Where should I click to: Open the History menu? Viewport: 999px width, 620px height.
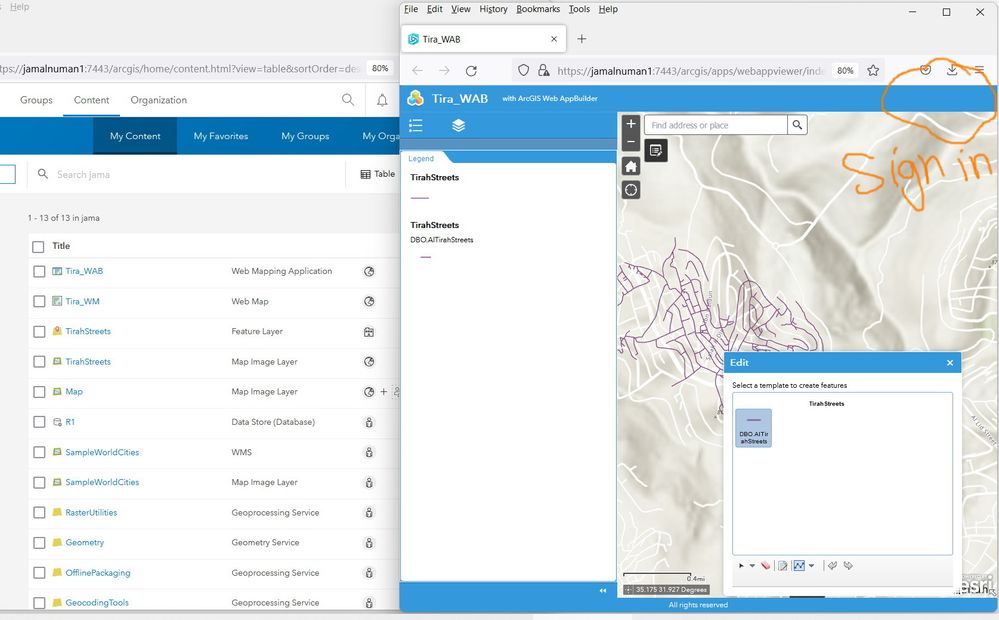493,9
